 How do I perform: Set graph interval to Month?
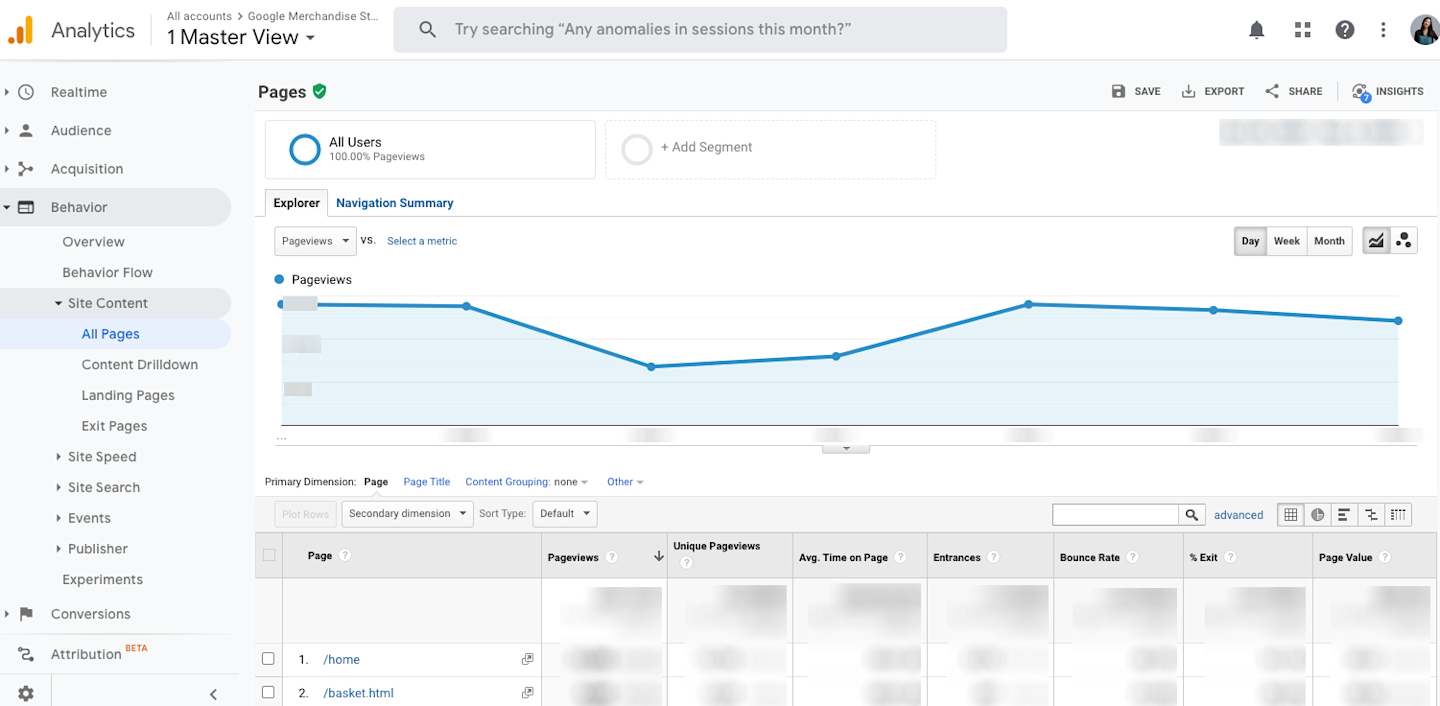click(1329, 241)
